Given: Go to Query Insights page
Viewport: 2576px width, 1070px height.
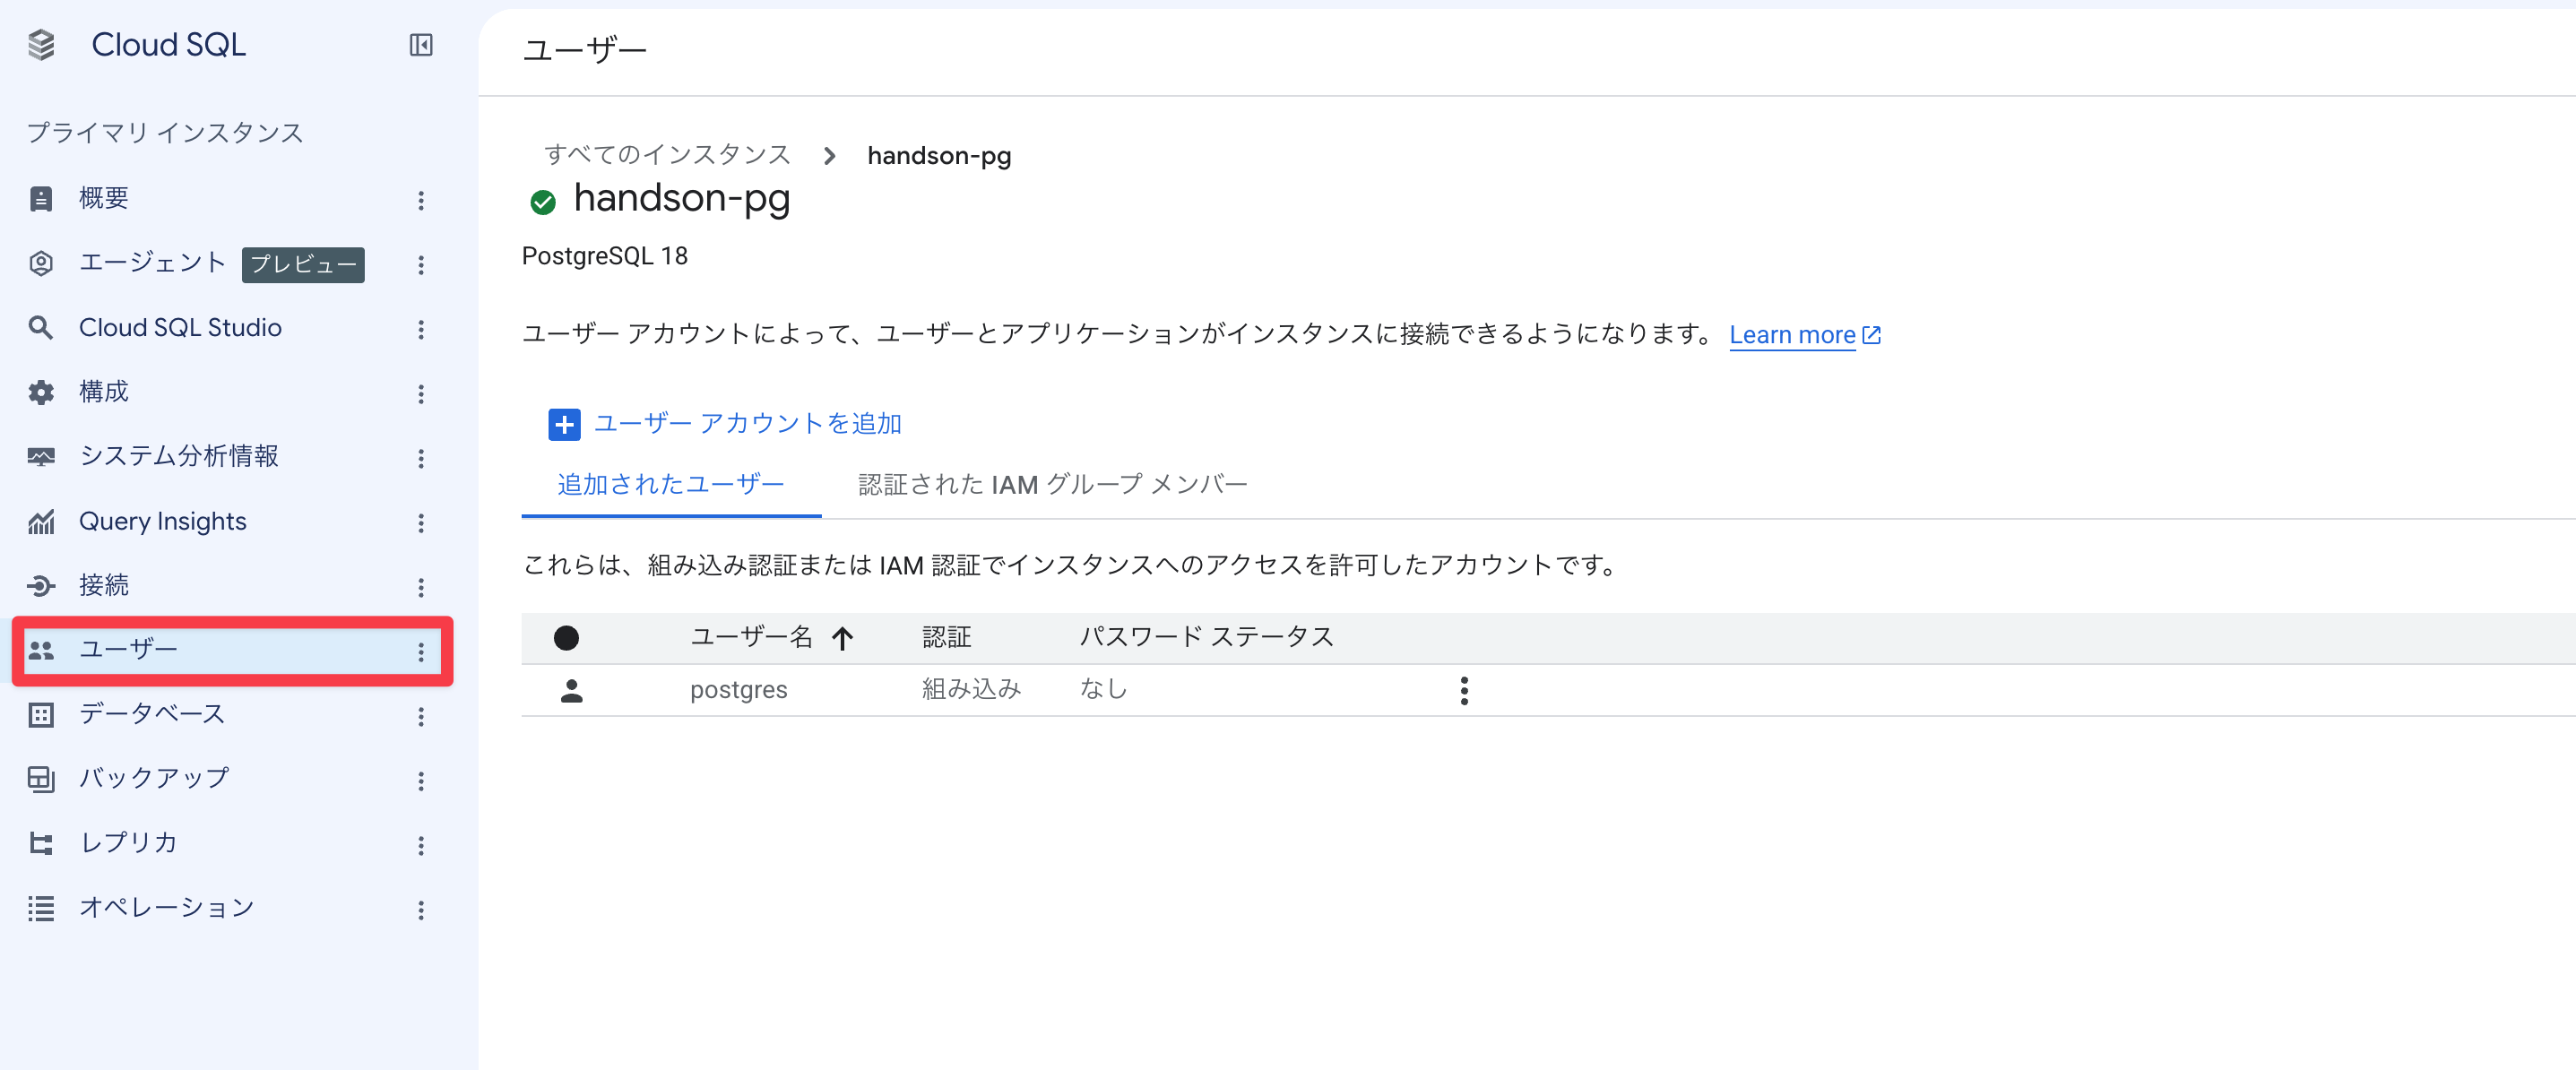Looking at the screenshot, I should click(x=162, y=521).
